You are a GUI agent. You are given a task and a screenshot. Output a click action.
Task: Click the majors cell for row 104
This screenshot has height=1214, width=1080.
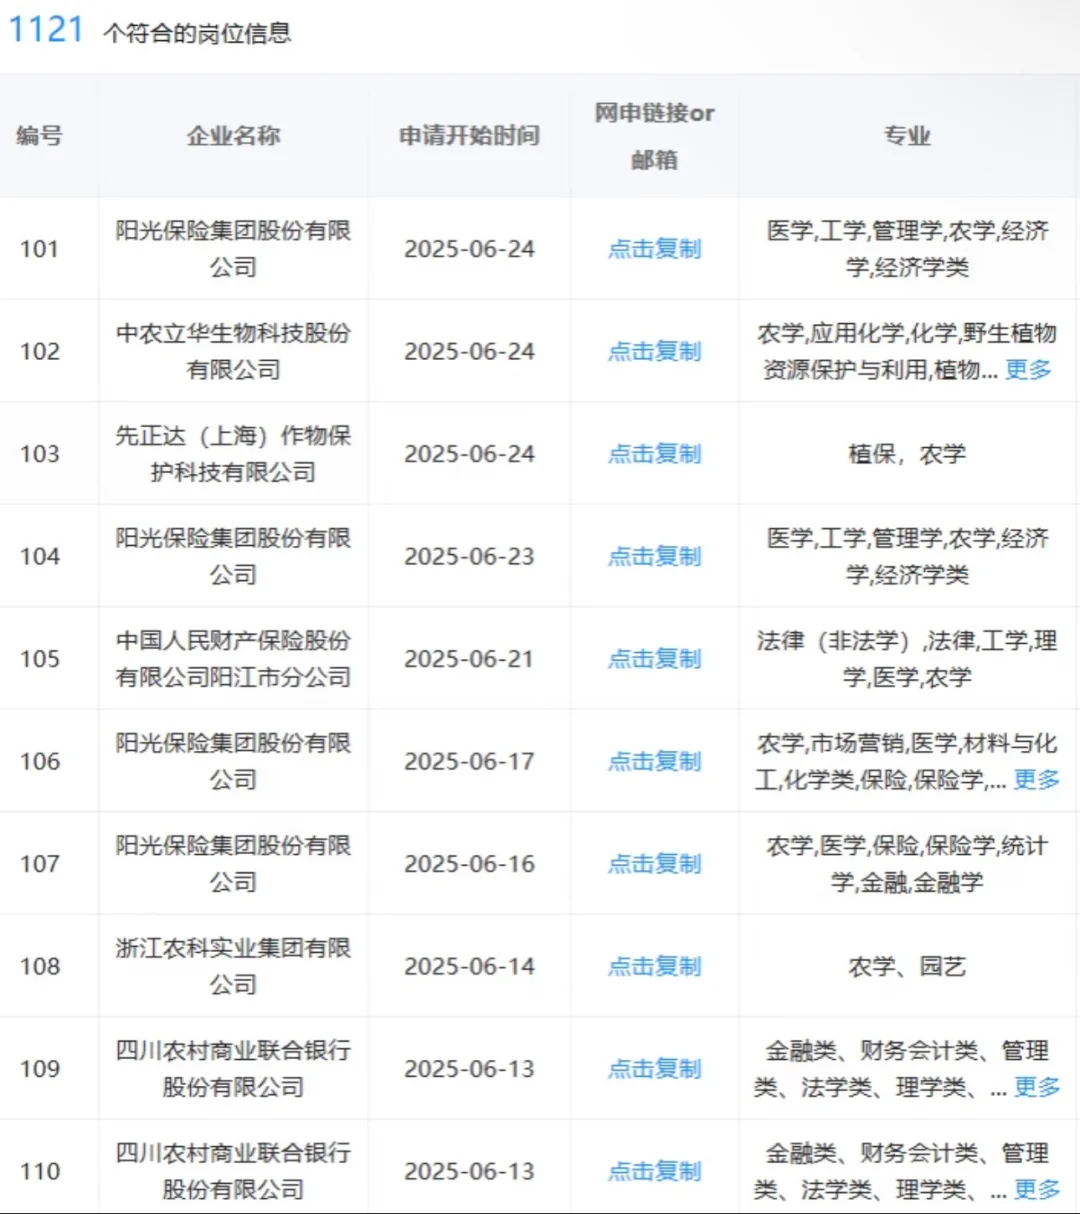pyautogui.click(x=908, y=557)
